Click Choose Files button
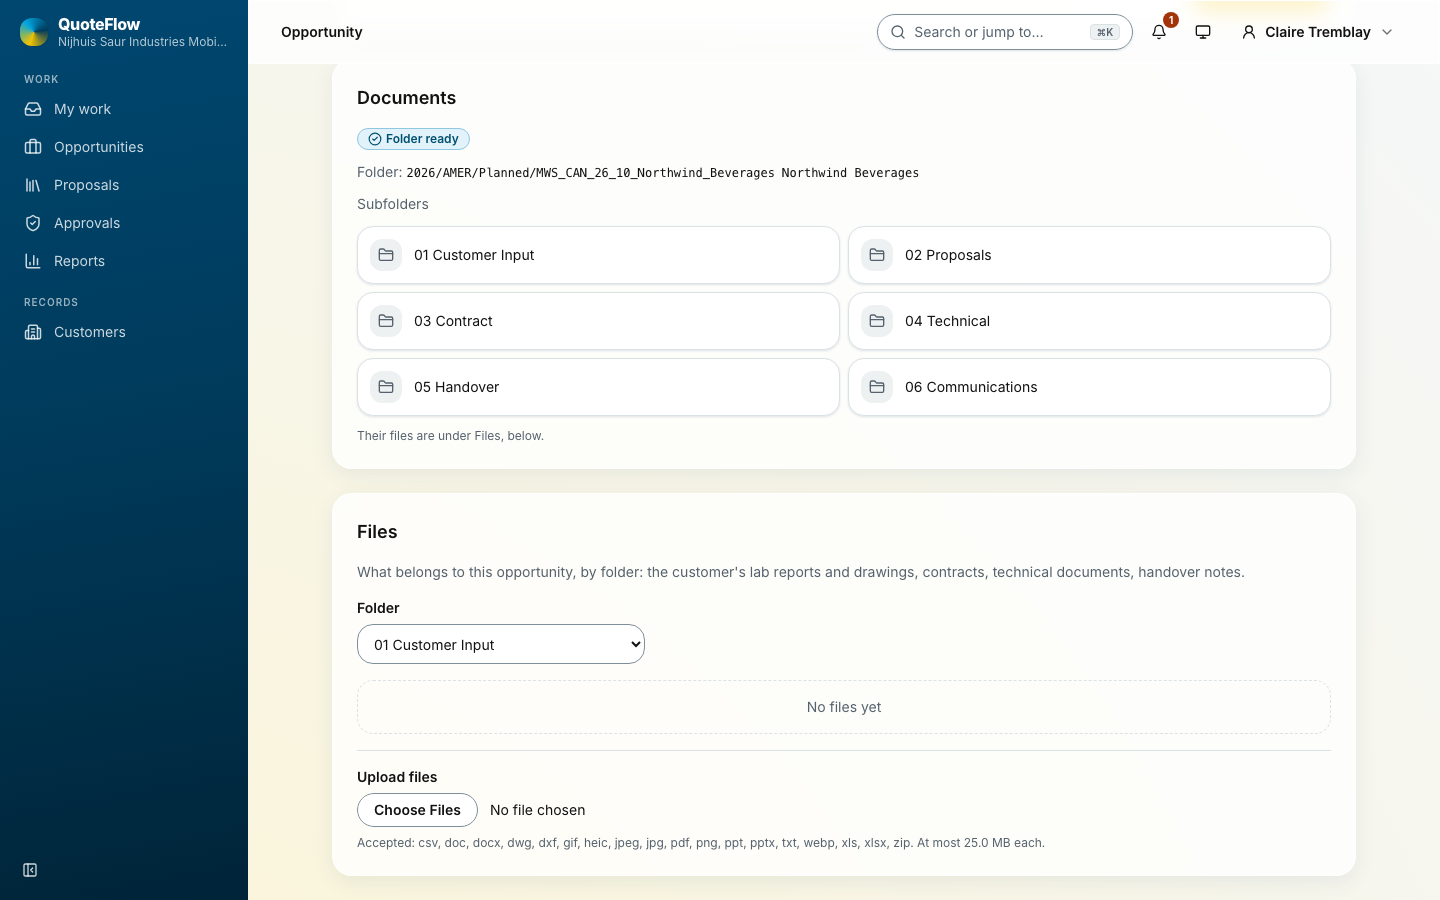Viewport: 1440px width, 900px height. coord(417,810)
